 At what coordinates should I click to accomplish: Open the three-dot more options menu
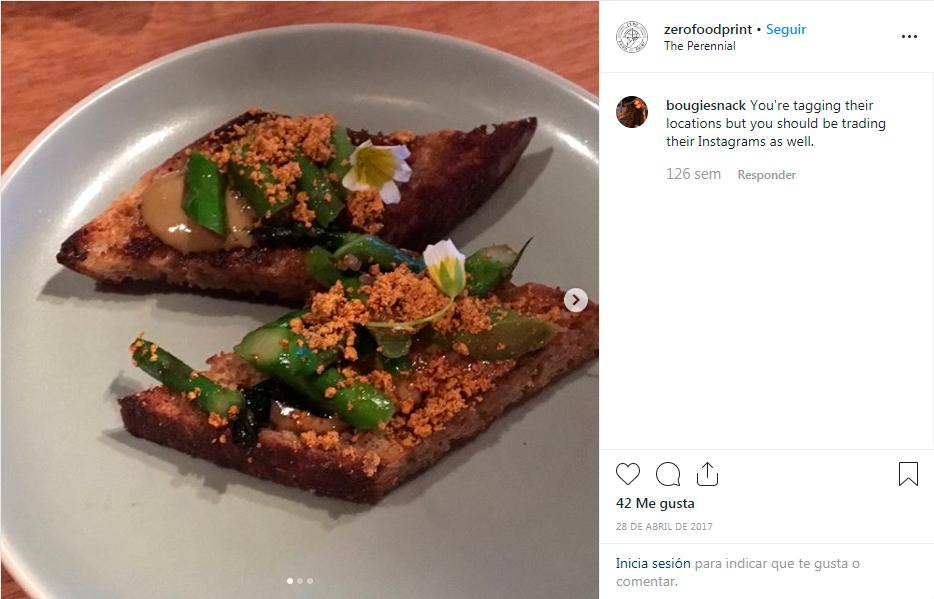pyautogui.click(x=908, y=37)
